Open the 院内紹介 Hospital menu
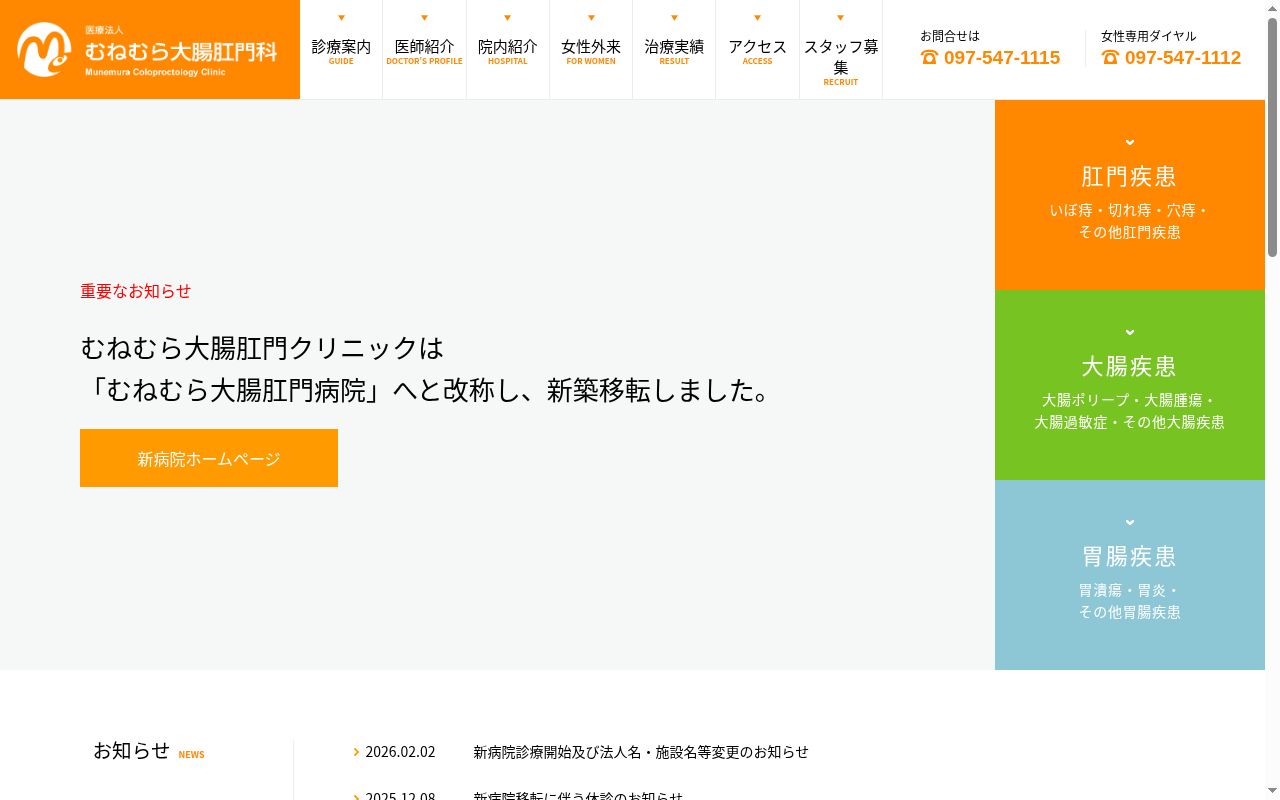Screen dimensions: 1280x800 tap(508, 50)
